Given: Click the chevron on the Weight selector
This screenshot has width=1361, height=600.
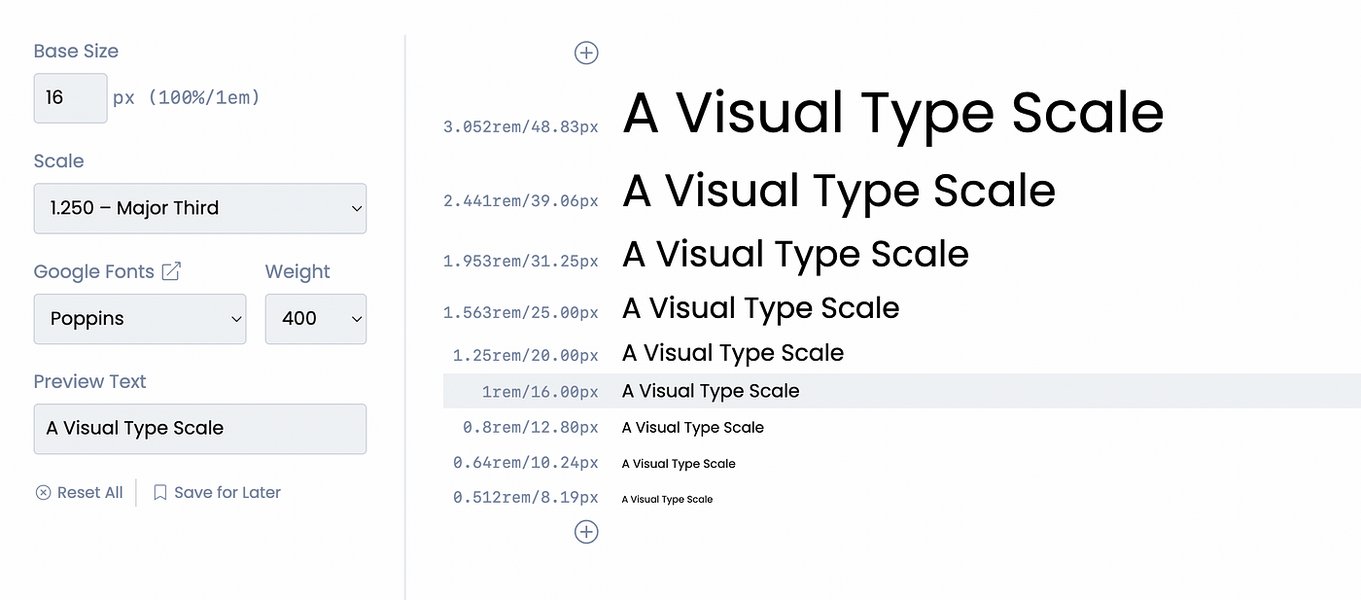Looking at the screenshot, I should (355, 319).
